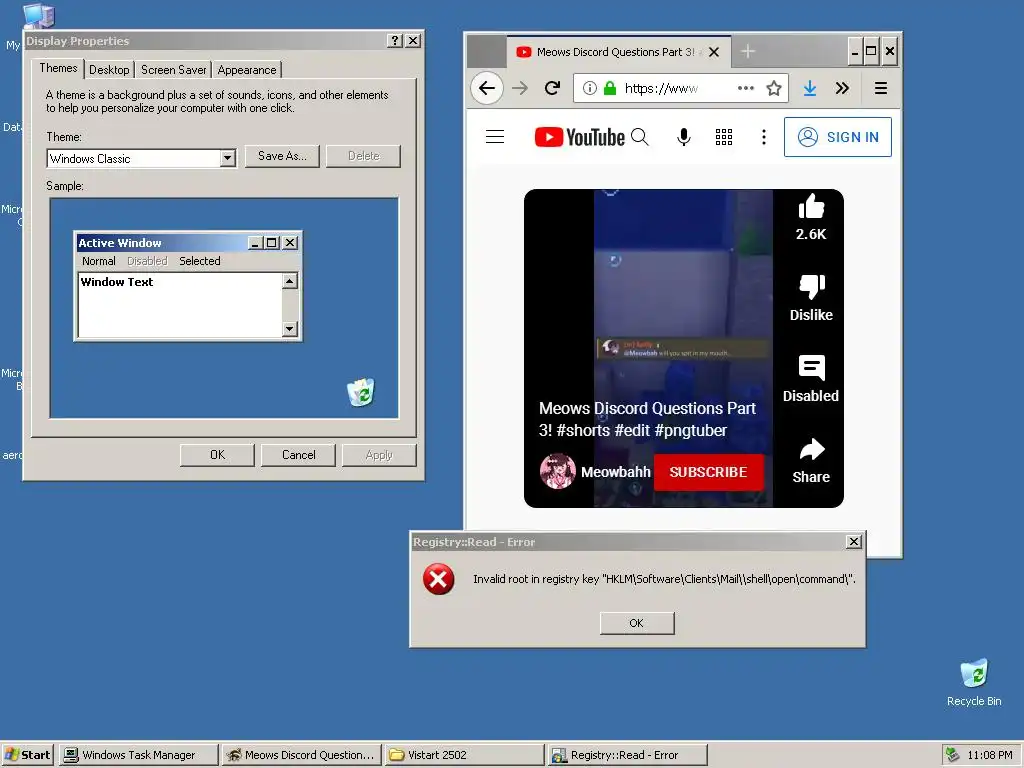
Task: Click the browser back arrow button
Action: pyautogui.click(x=487, y=88)
